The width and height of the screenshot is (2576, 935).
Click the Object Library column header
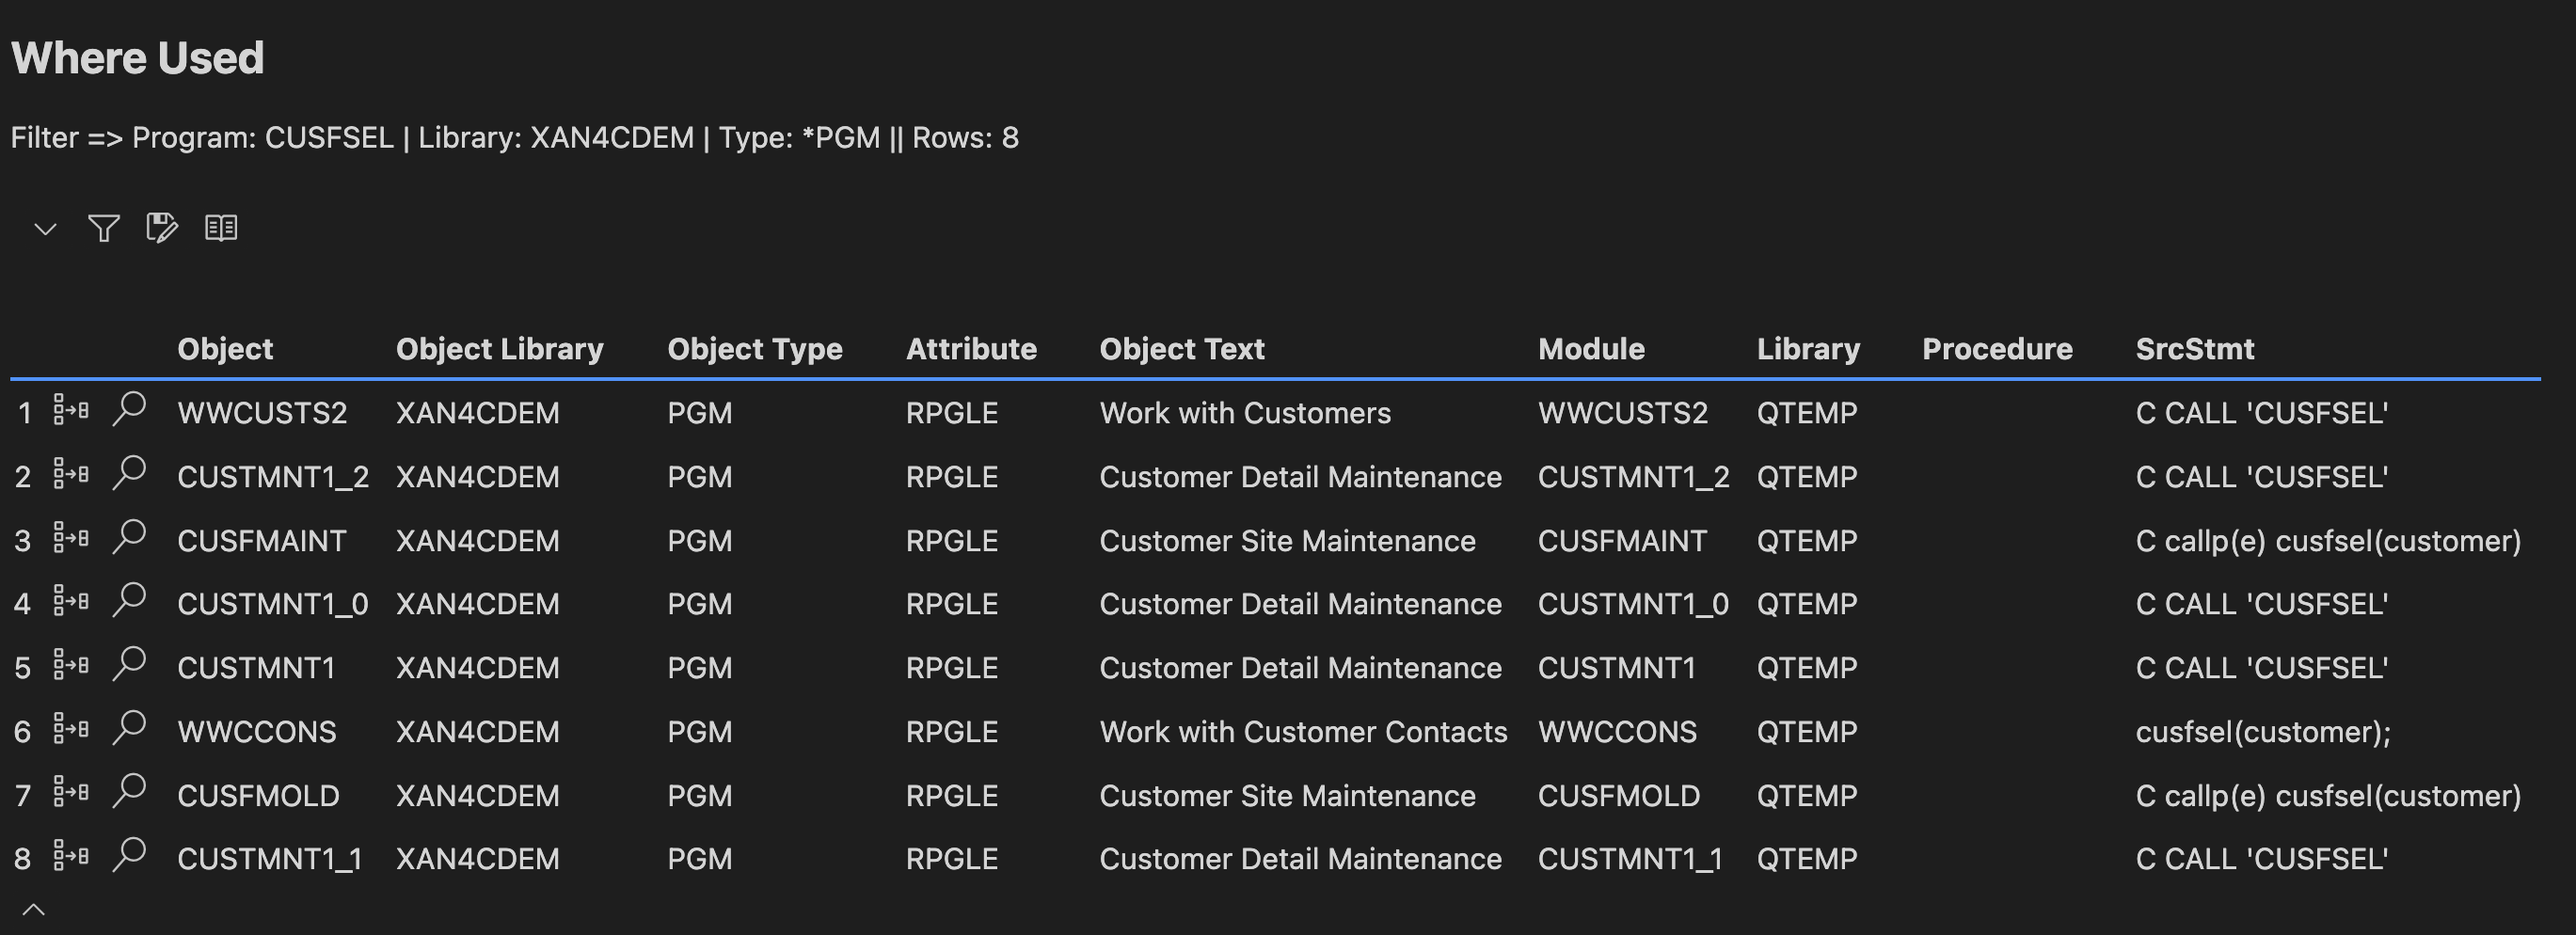click(x=499, y=349)
